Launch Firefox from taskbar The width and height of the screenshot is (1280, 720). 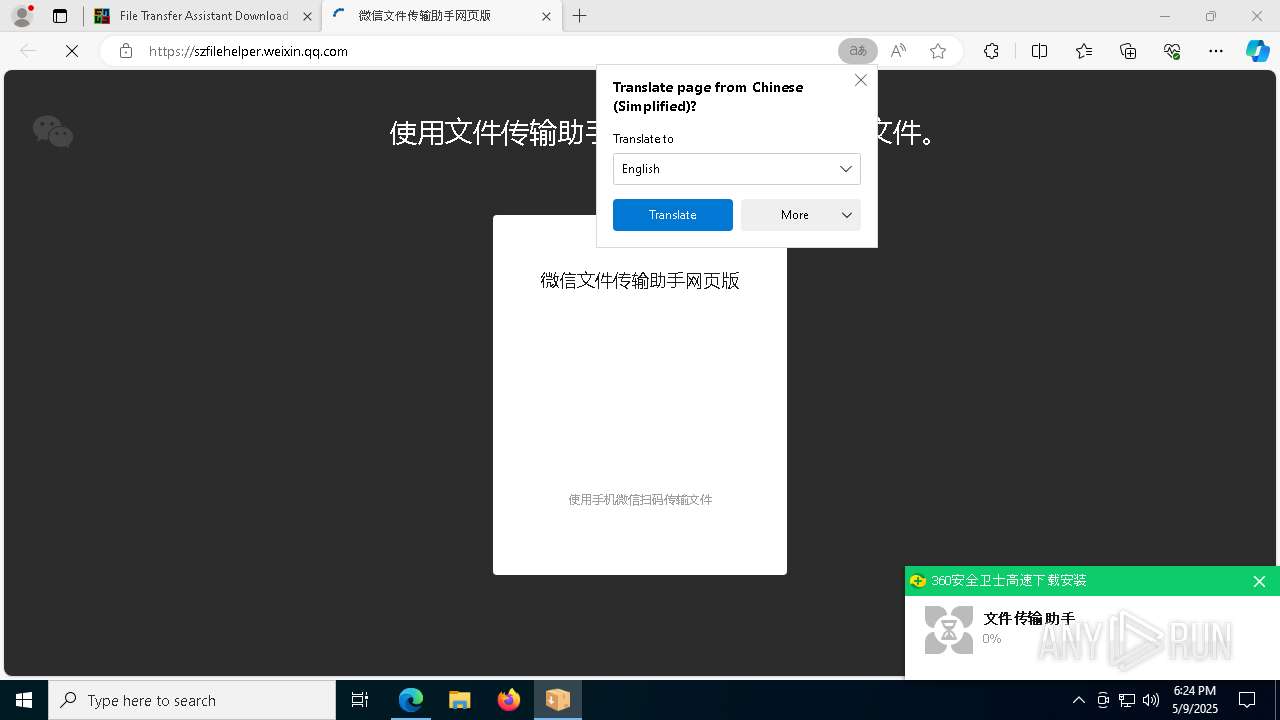[509, 700]
